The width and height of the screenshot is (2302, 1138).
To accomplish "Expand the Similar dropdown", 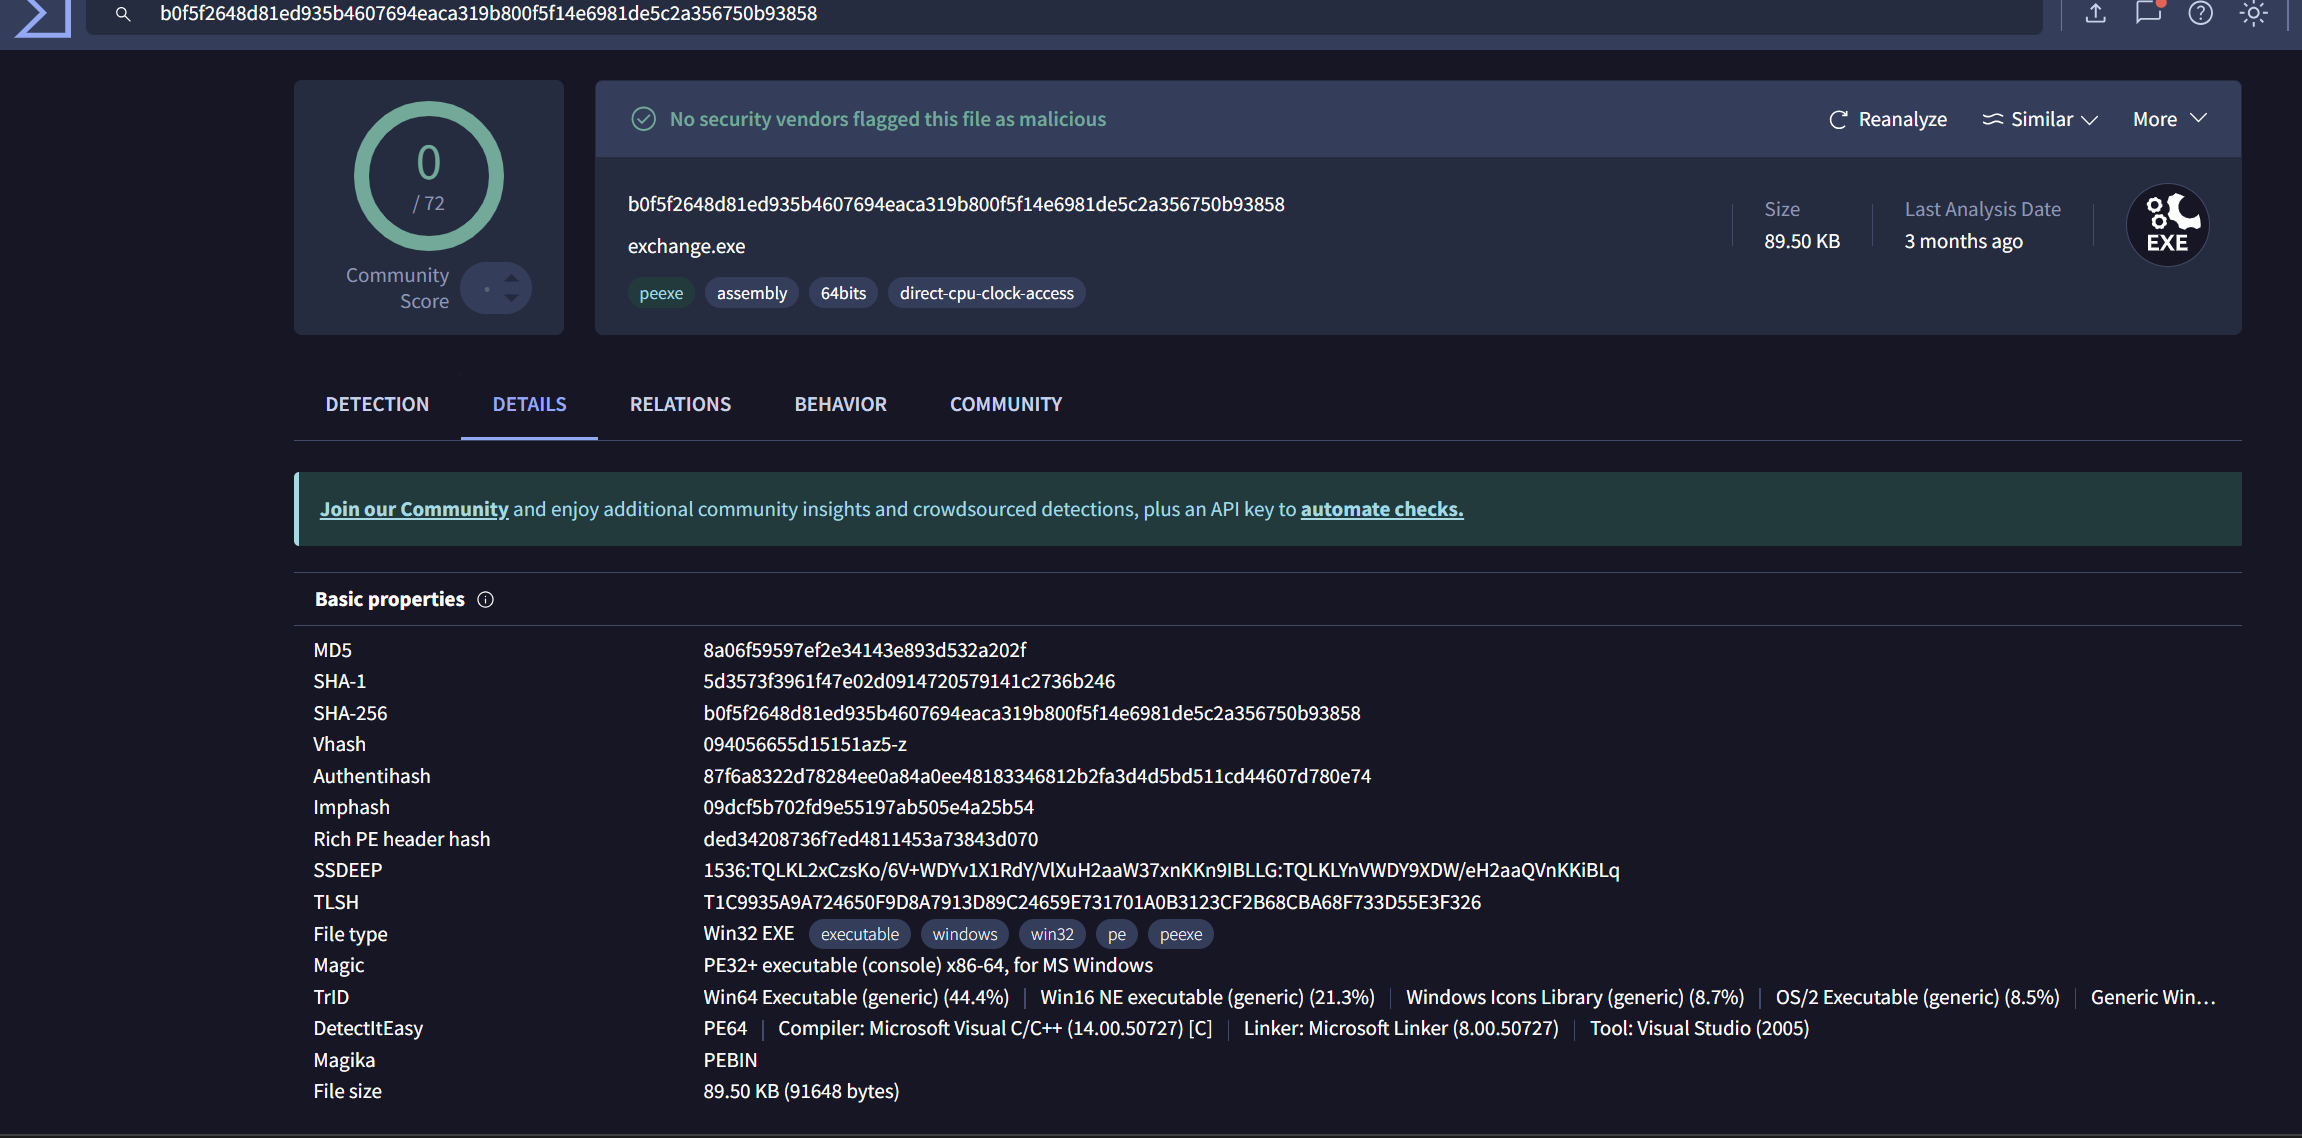I will (2038, 119).
